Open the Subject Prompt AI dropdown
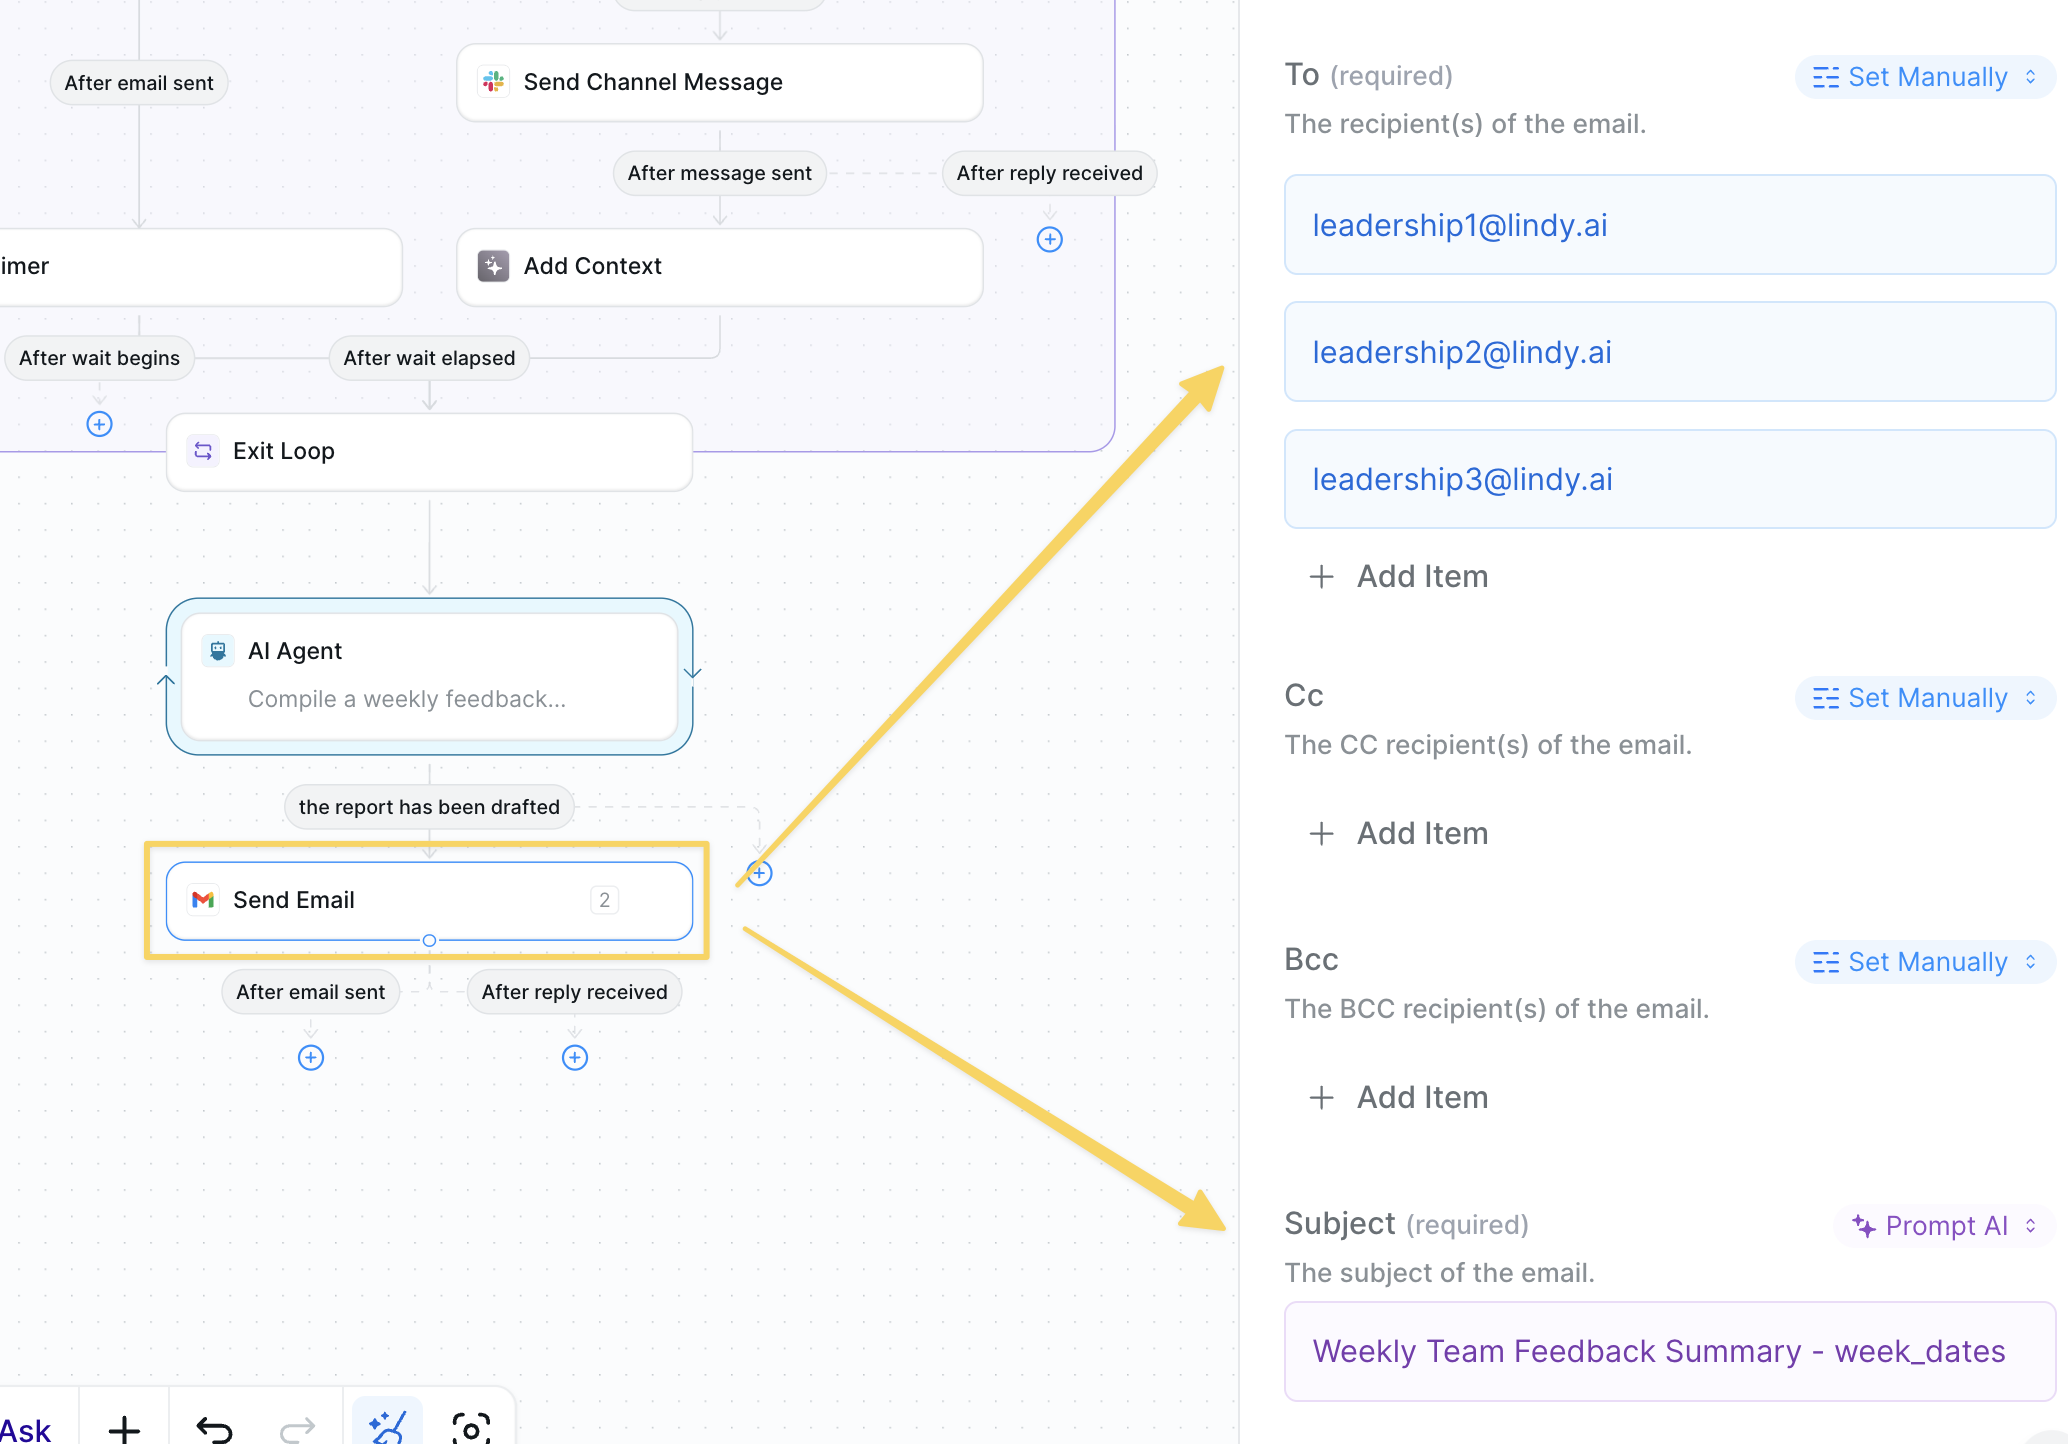The height and width of the screenshot is (1444, 2068). tap(1944, 1226)
